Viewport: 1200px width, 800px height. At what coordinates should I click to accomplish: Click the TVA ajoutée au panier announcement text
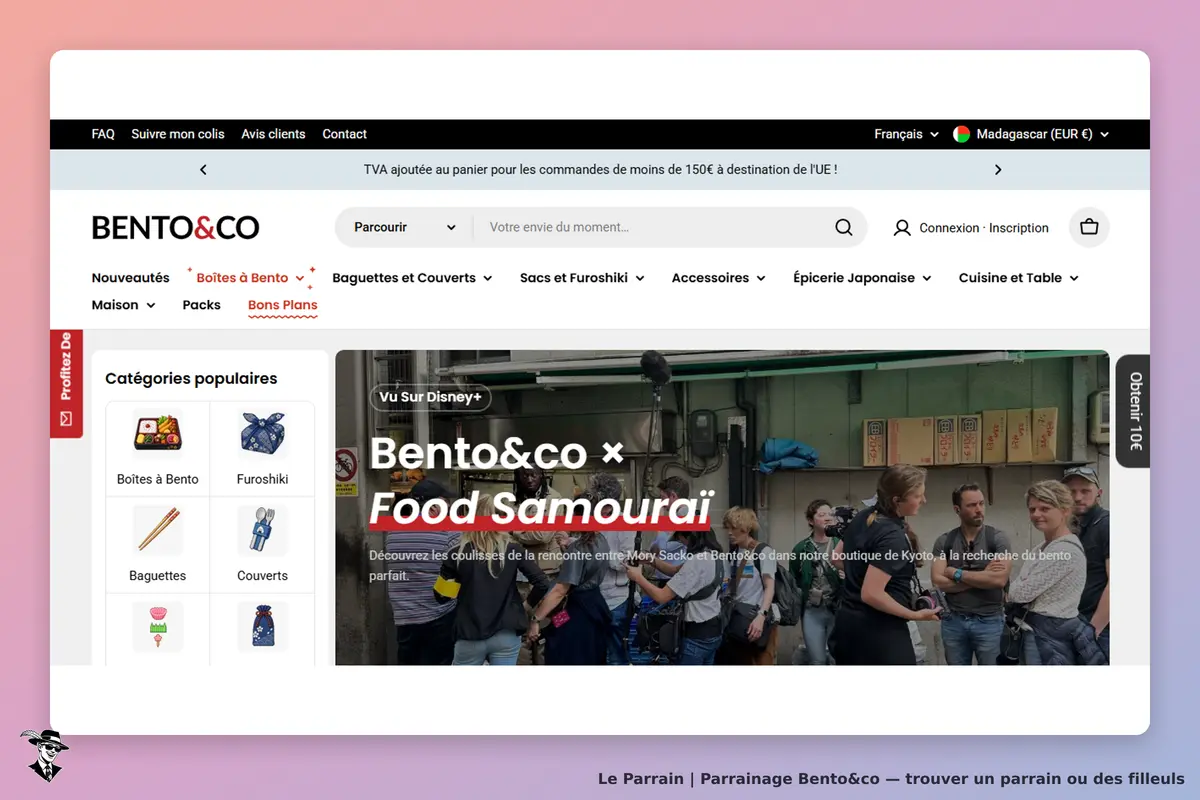click(600, 170)
